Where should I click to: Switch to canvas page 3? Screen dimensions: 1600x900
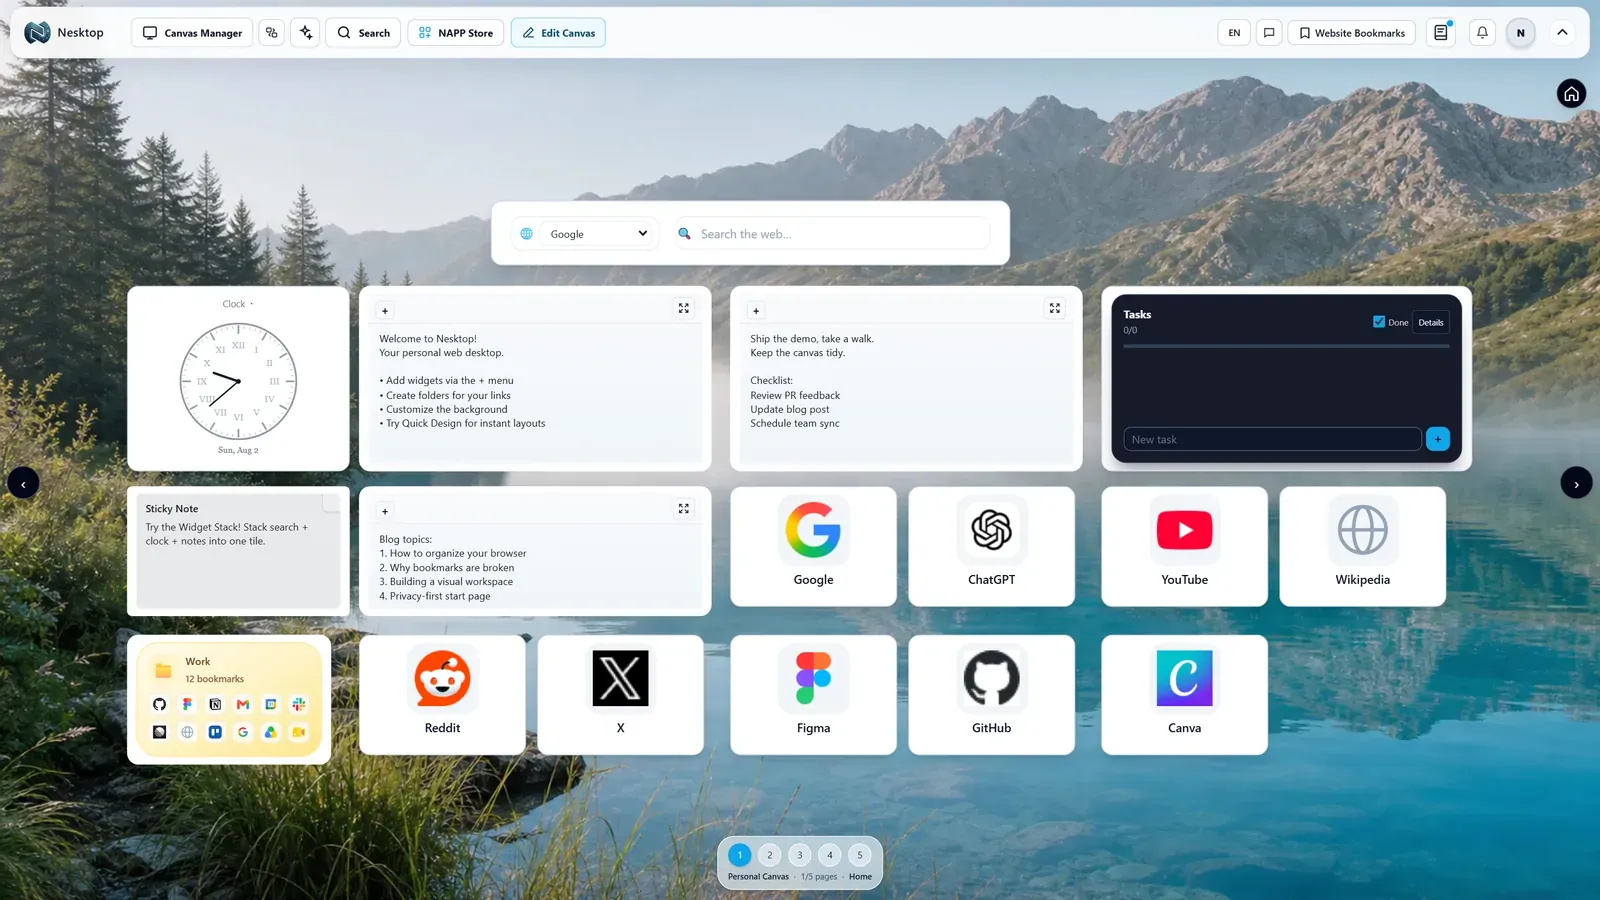point(800,855)
